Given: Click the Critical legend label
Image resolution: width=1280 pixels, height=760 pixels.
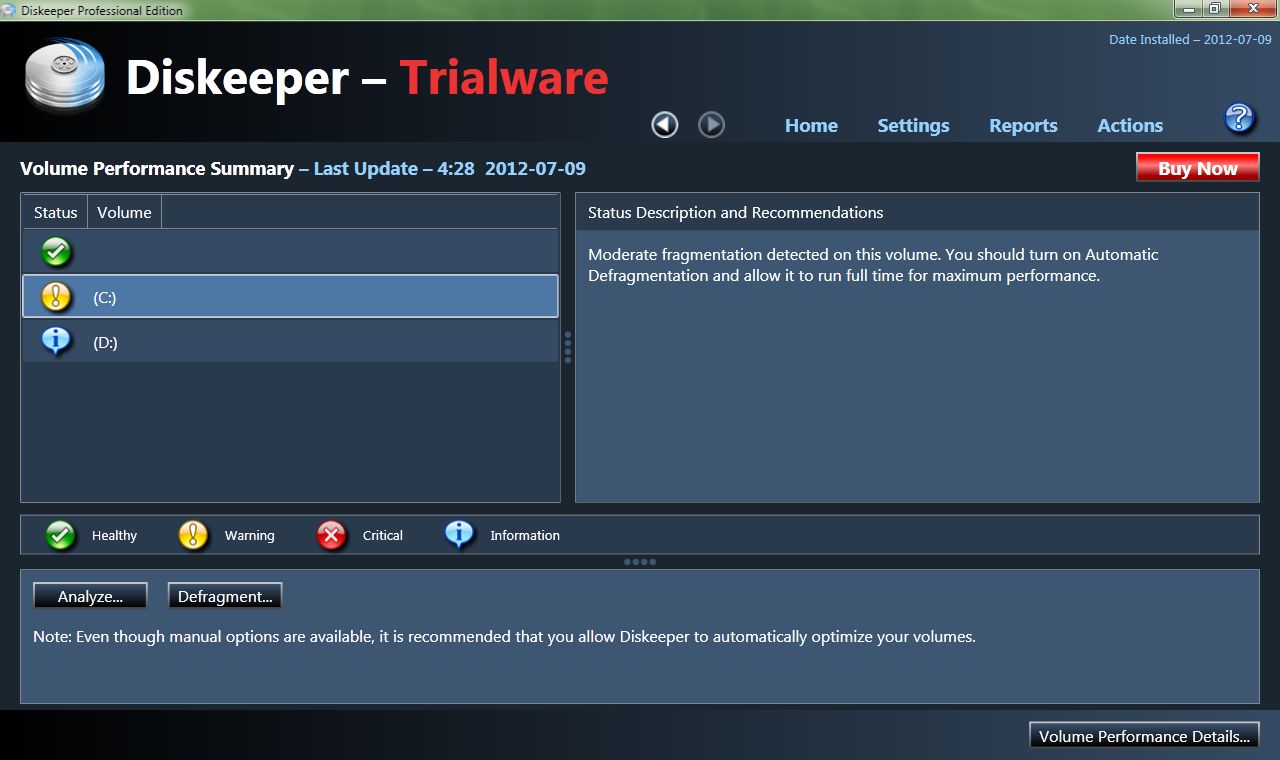Looking at the screenshot, I should pos(382,536).
